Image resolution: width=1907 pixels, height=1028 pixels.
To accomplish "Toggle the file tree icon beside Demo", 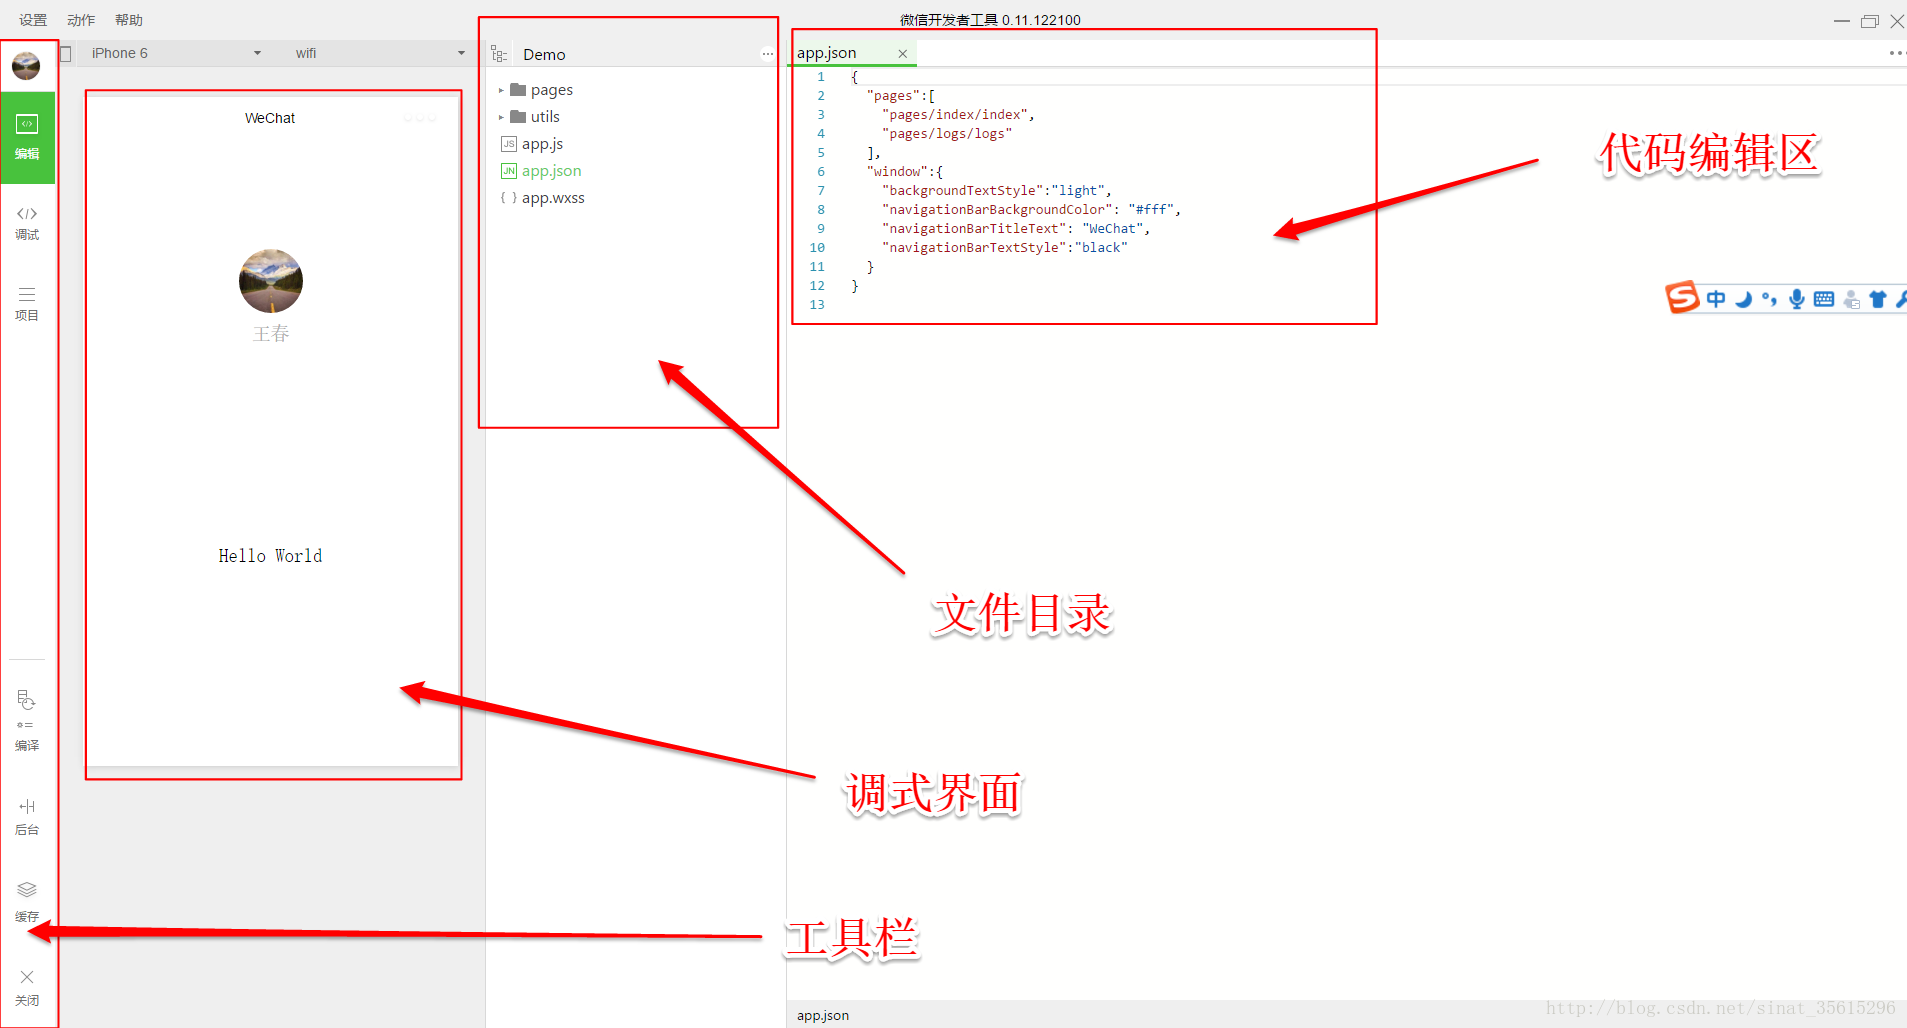I will point(499,54).
